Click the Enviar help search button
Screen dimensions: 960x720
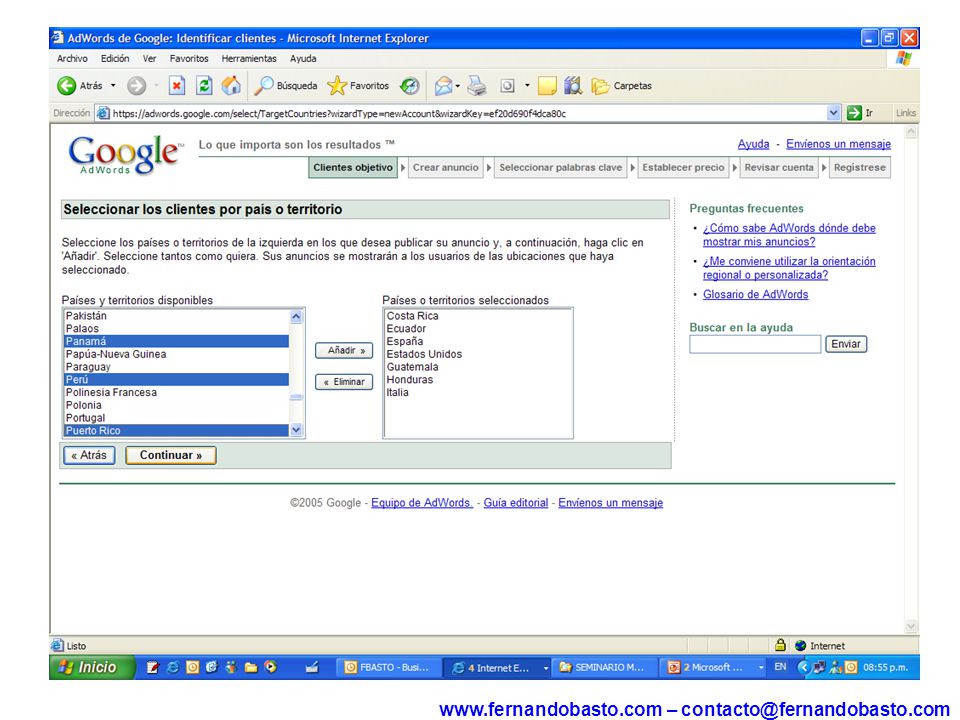(x=846, y=344)
